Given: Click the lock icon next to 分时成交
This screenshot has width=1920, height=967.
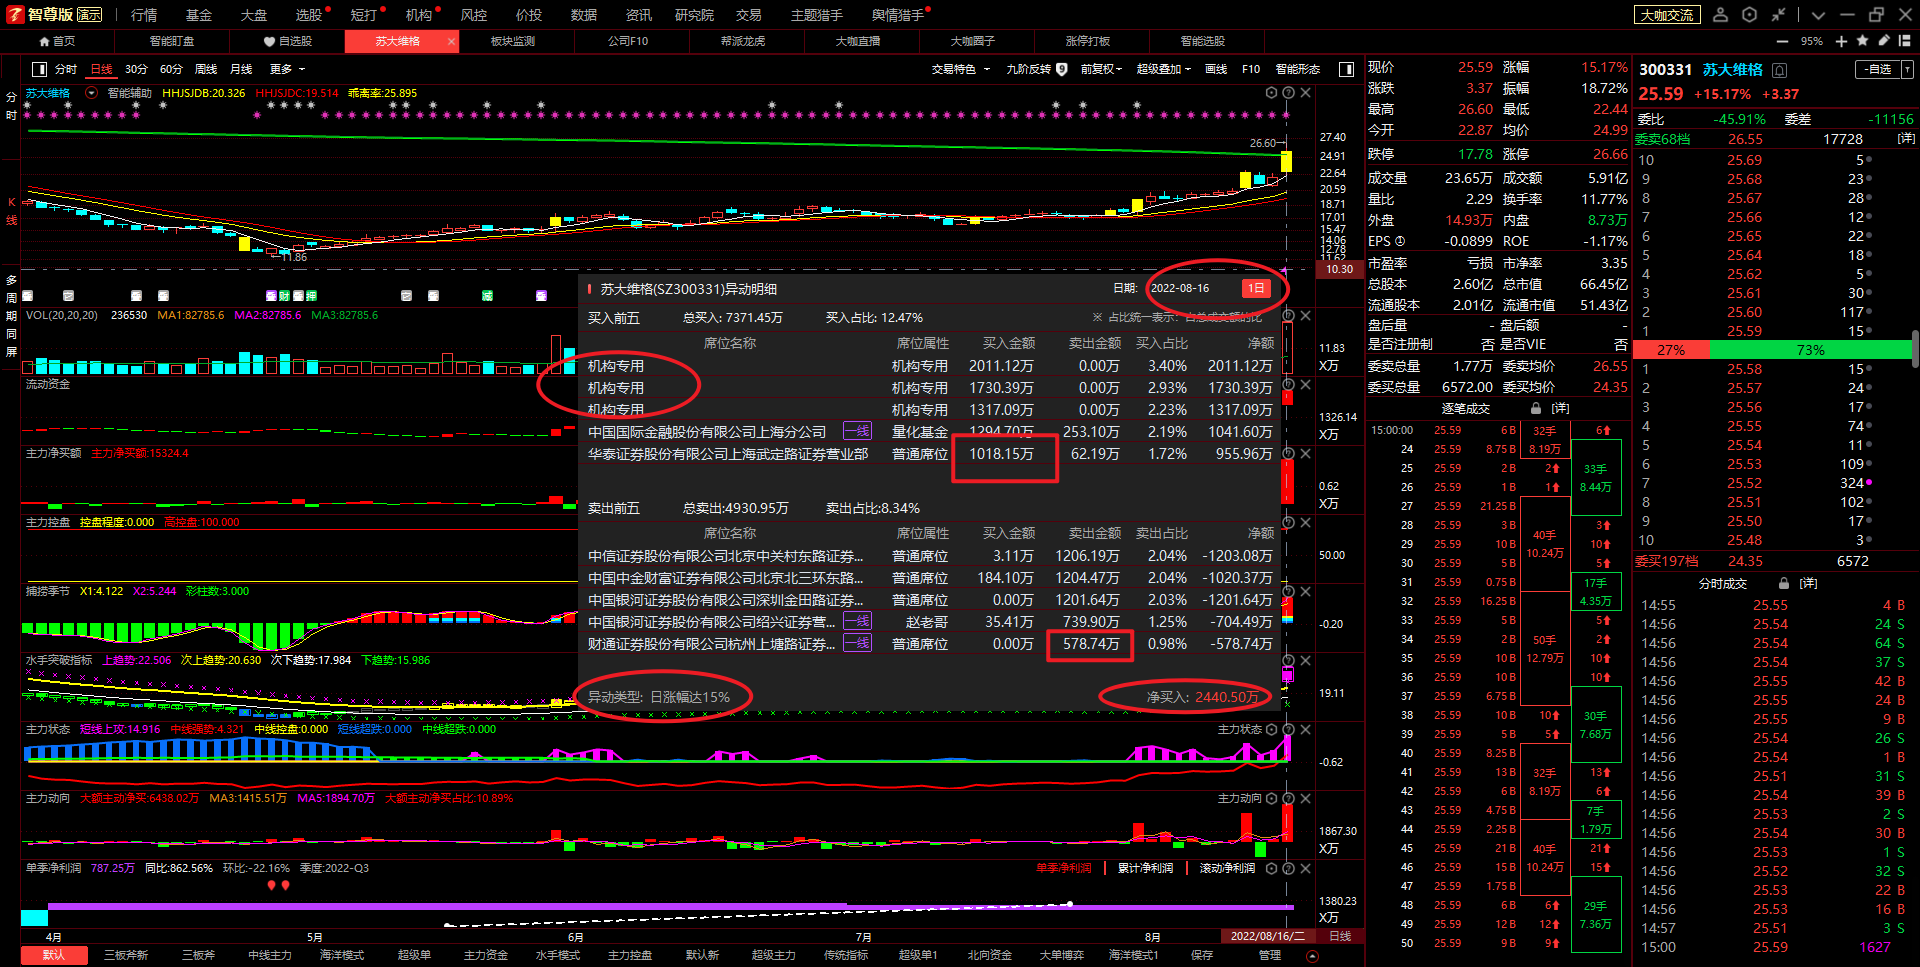Looking at the screenshot, I should tap(1784, 583).
